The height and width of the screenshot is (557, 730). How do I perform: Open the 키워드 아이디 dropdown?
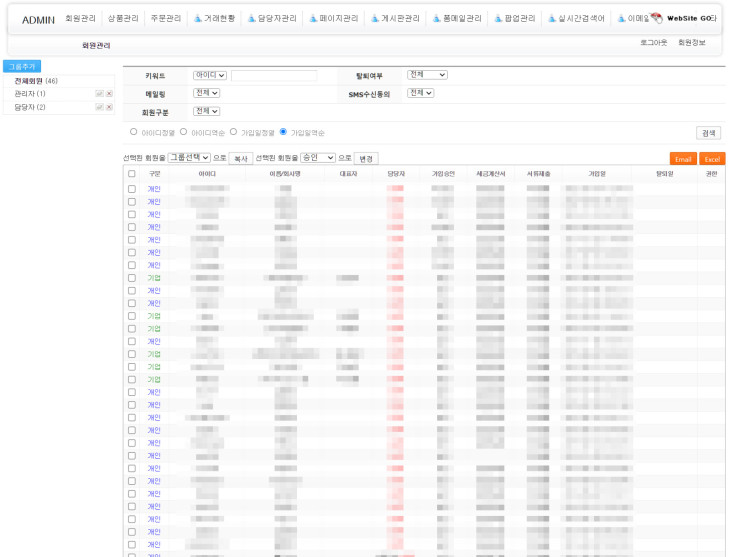(210, 75)
